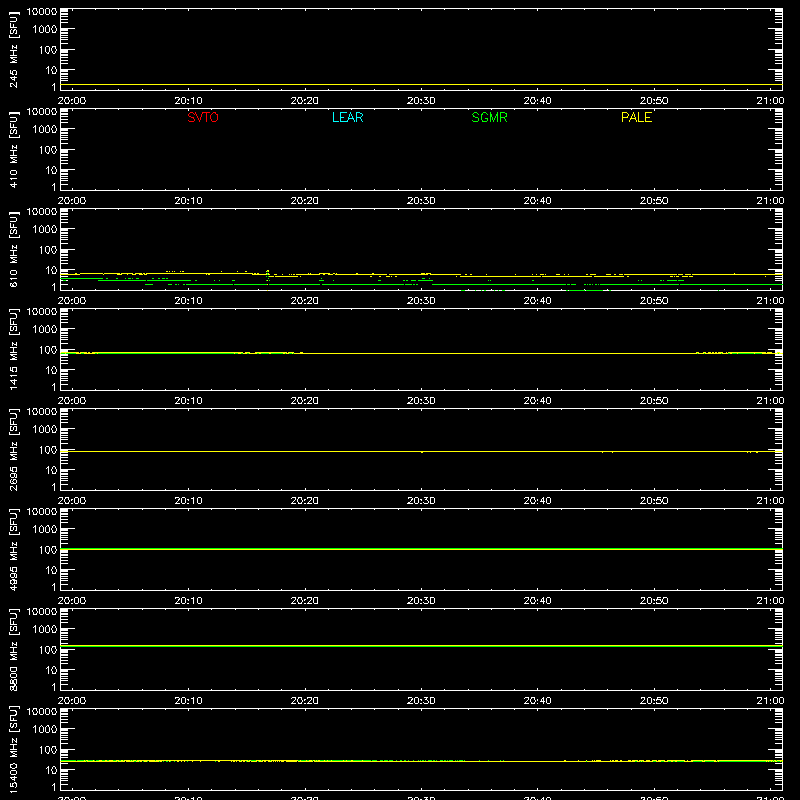Click the 21:00 time label under 4995 MHz plot
This screenshot has height=800, width=800.
pyautogui.click(x=770, y=601)
